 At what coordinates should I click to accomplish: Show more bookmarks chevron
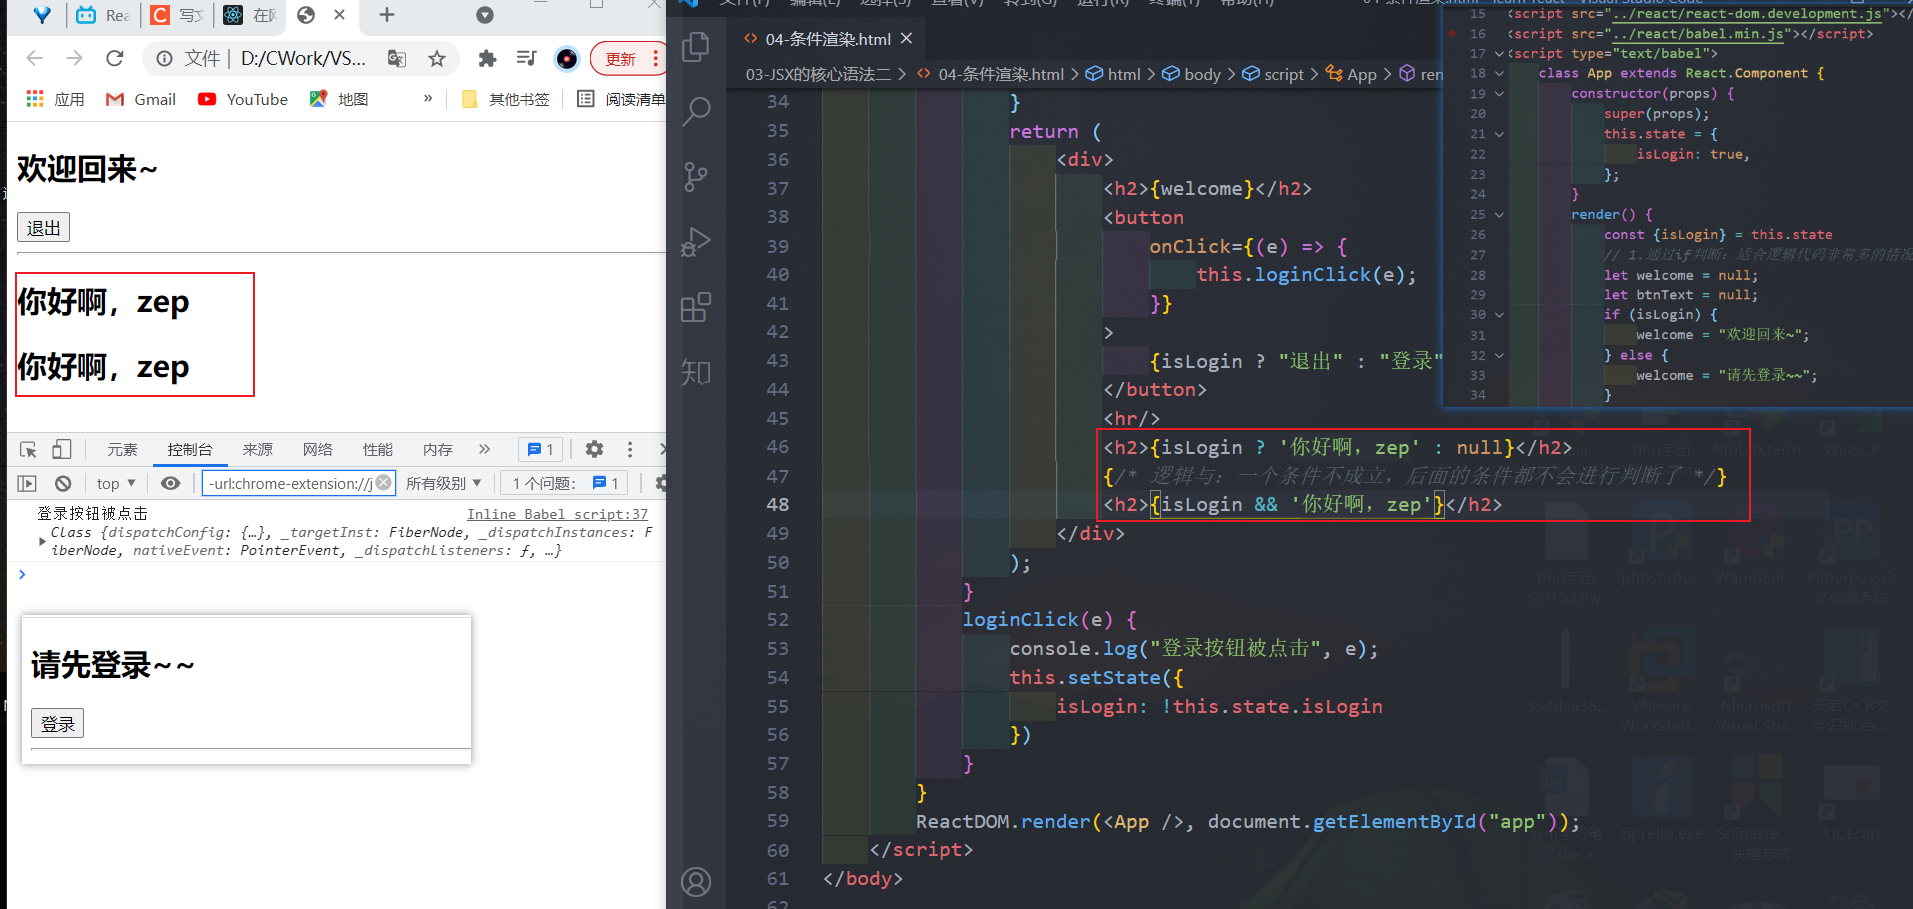[x=428, y=99]
